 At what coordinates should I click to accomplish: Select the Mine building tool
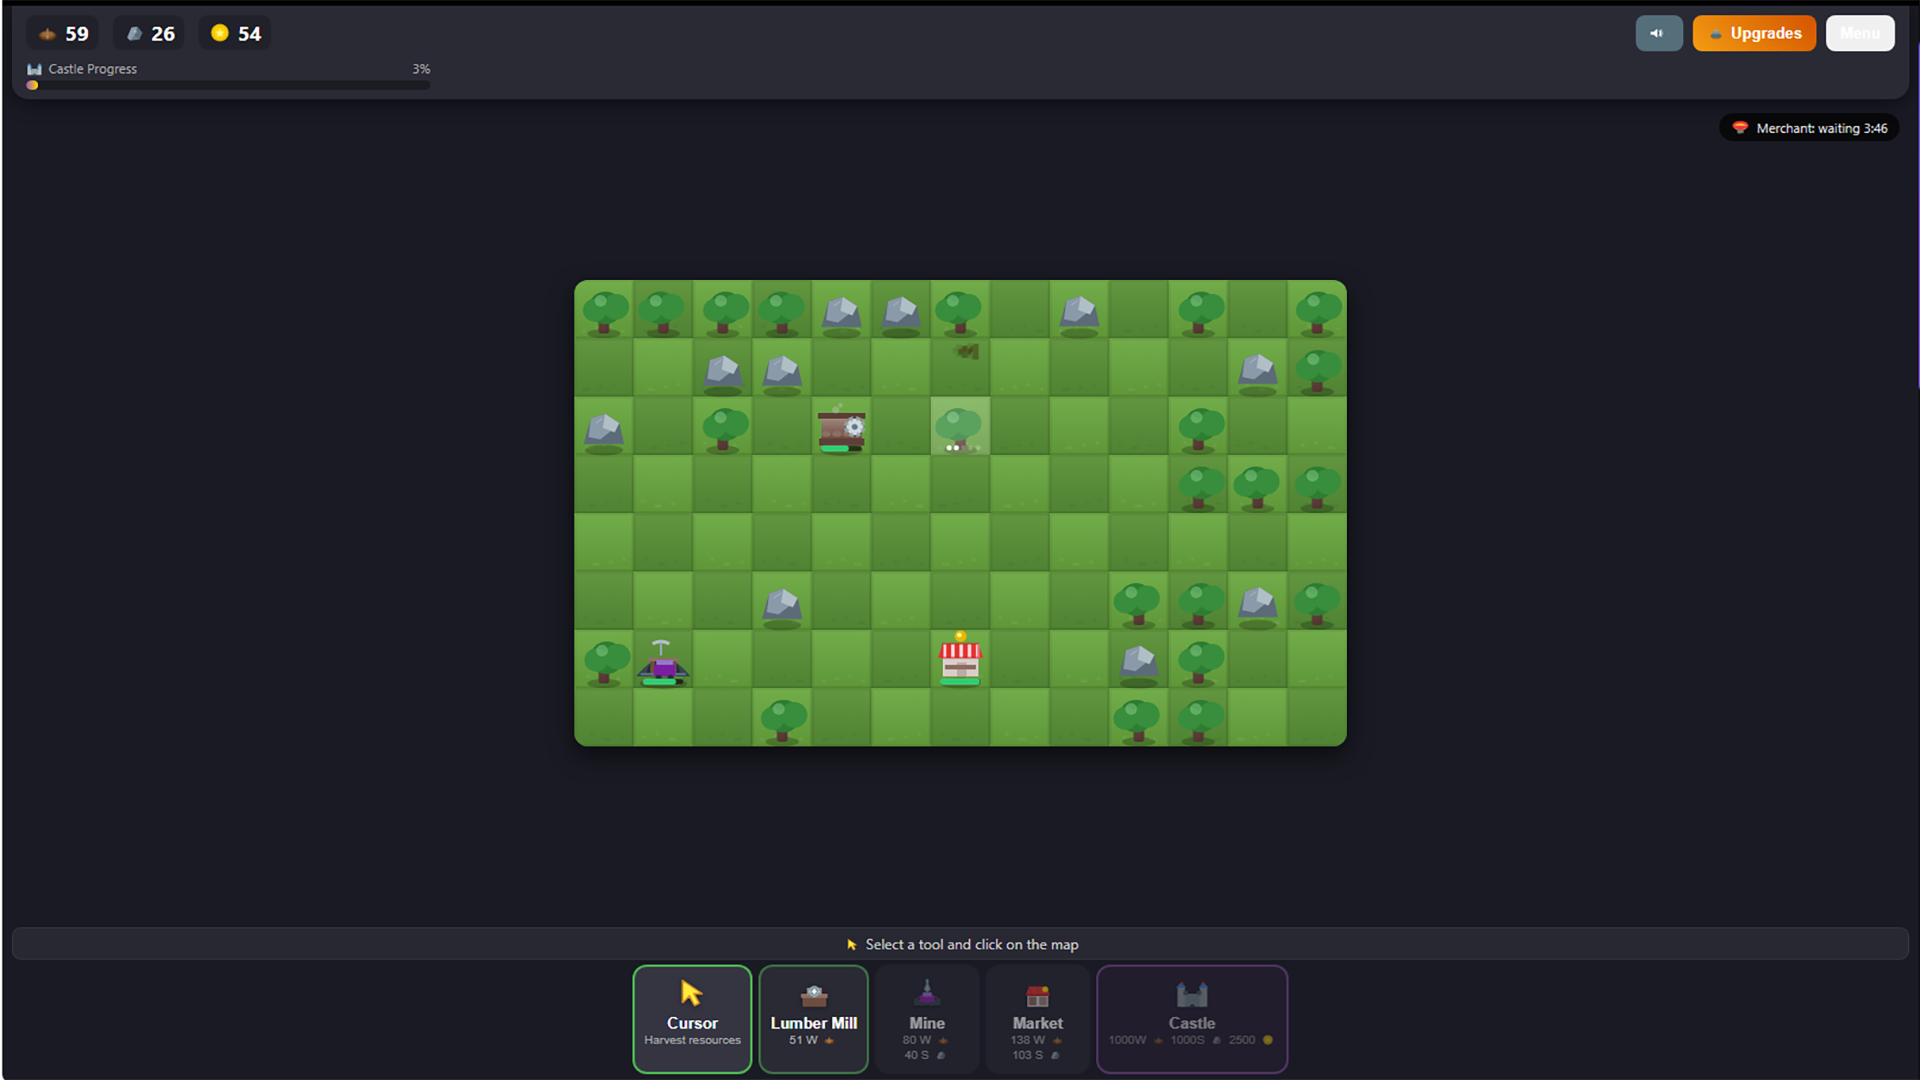927,1018
